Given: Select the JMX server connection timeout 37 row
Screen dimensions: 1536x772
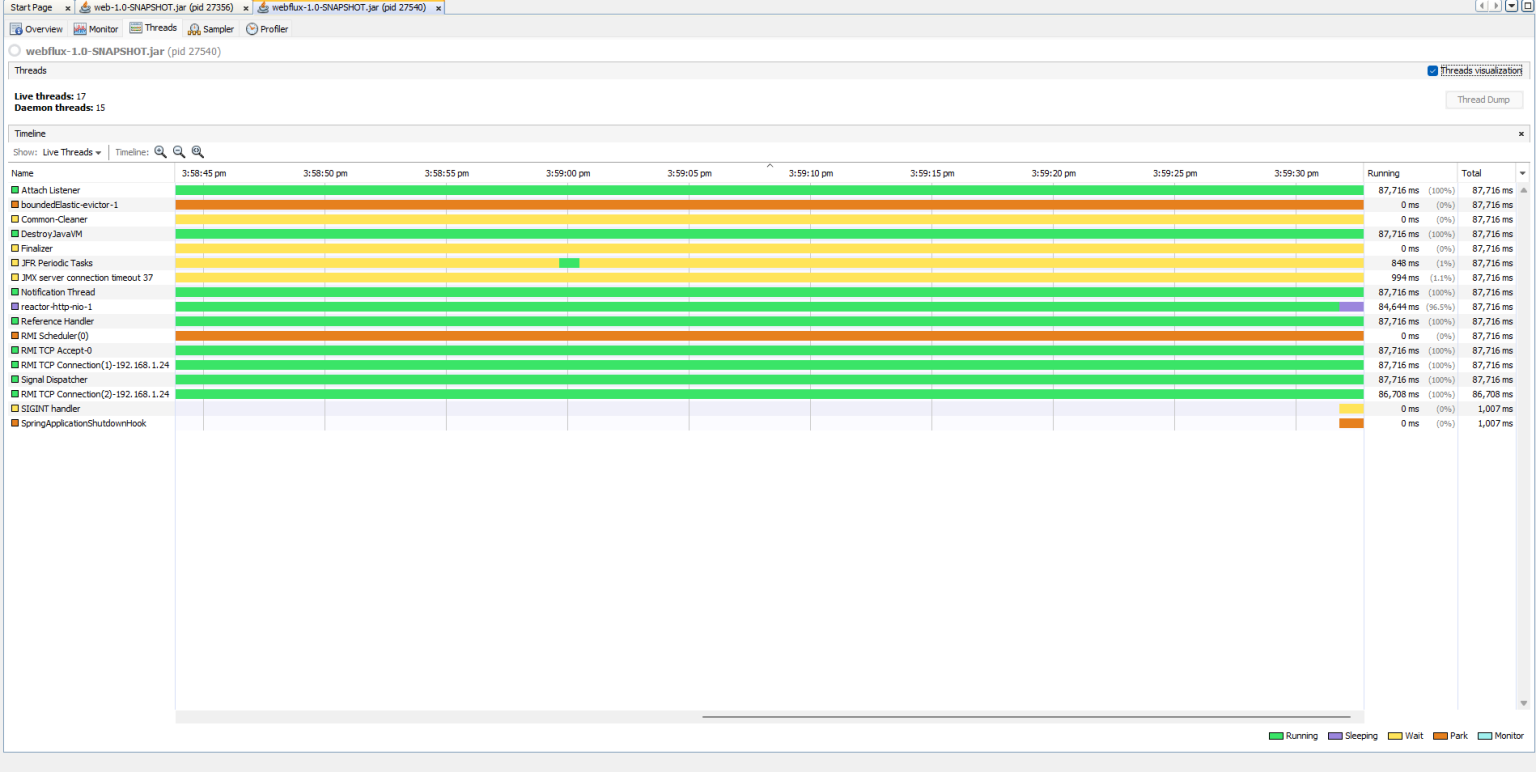Looking at the screenshot, I should pos(762,278).
